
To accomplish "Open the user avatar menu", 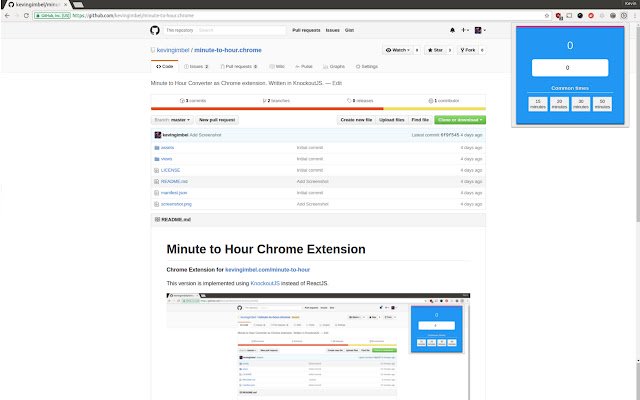I will click(x=480, y=30).
